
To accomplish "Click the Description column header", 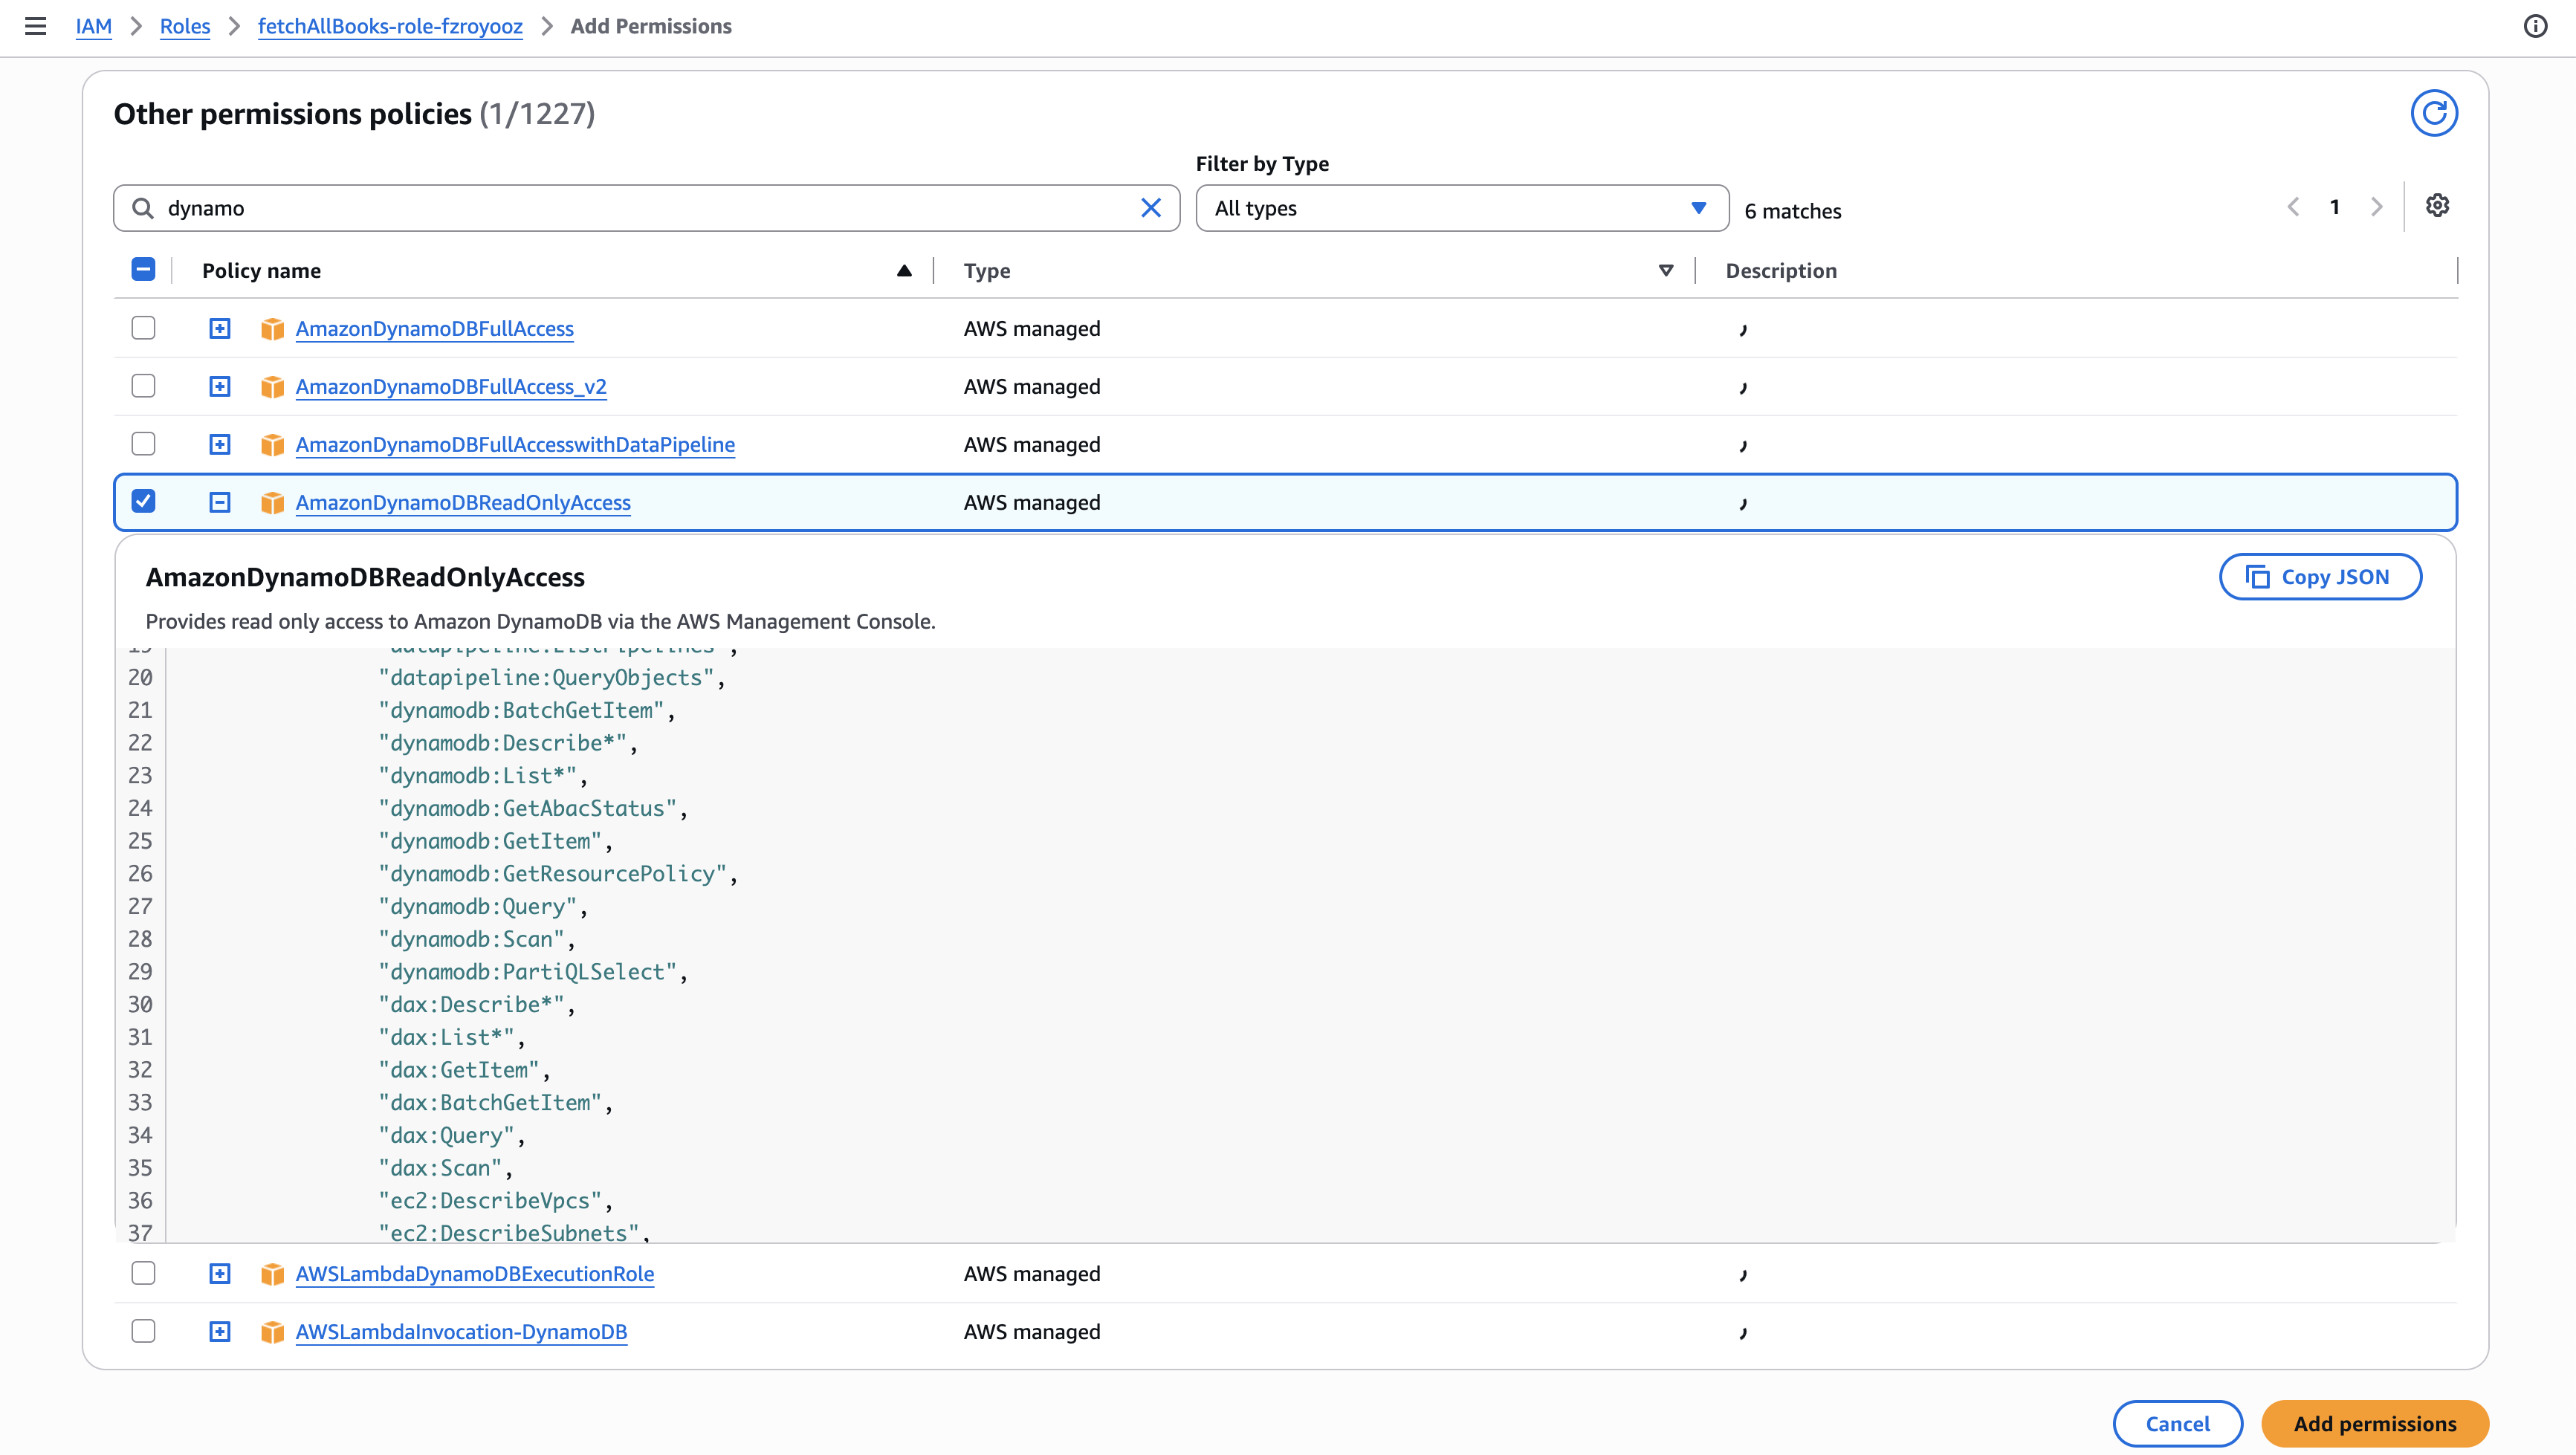I will pos(1781,271).
